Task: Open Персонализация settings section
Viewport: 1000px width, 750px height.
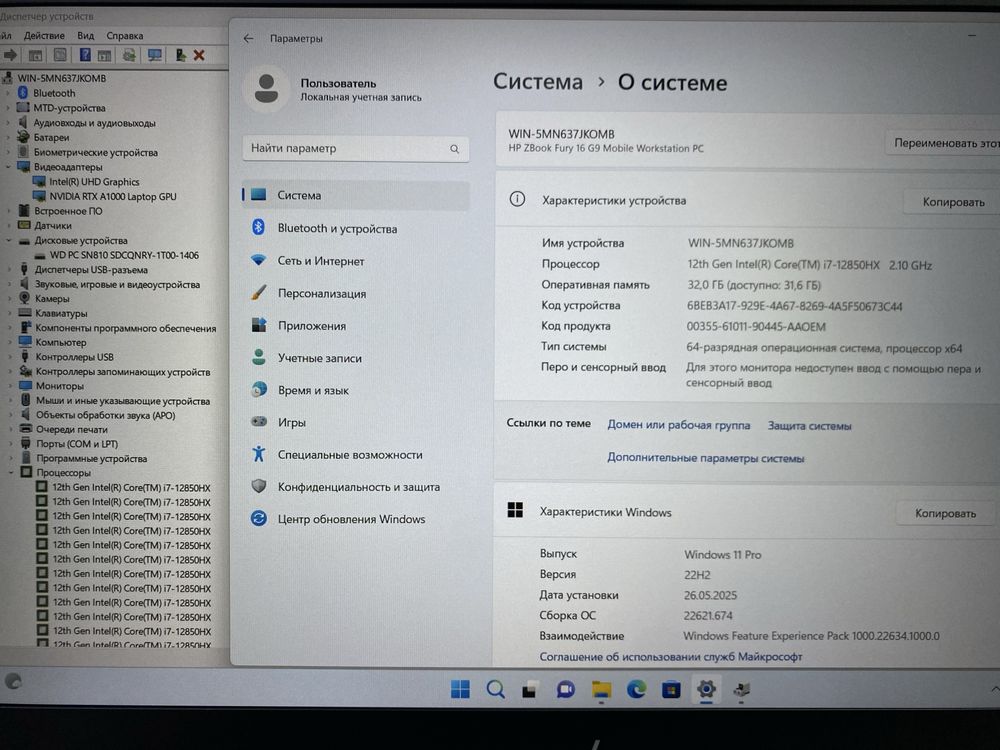Action: 356,293
